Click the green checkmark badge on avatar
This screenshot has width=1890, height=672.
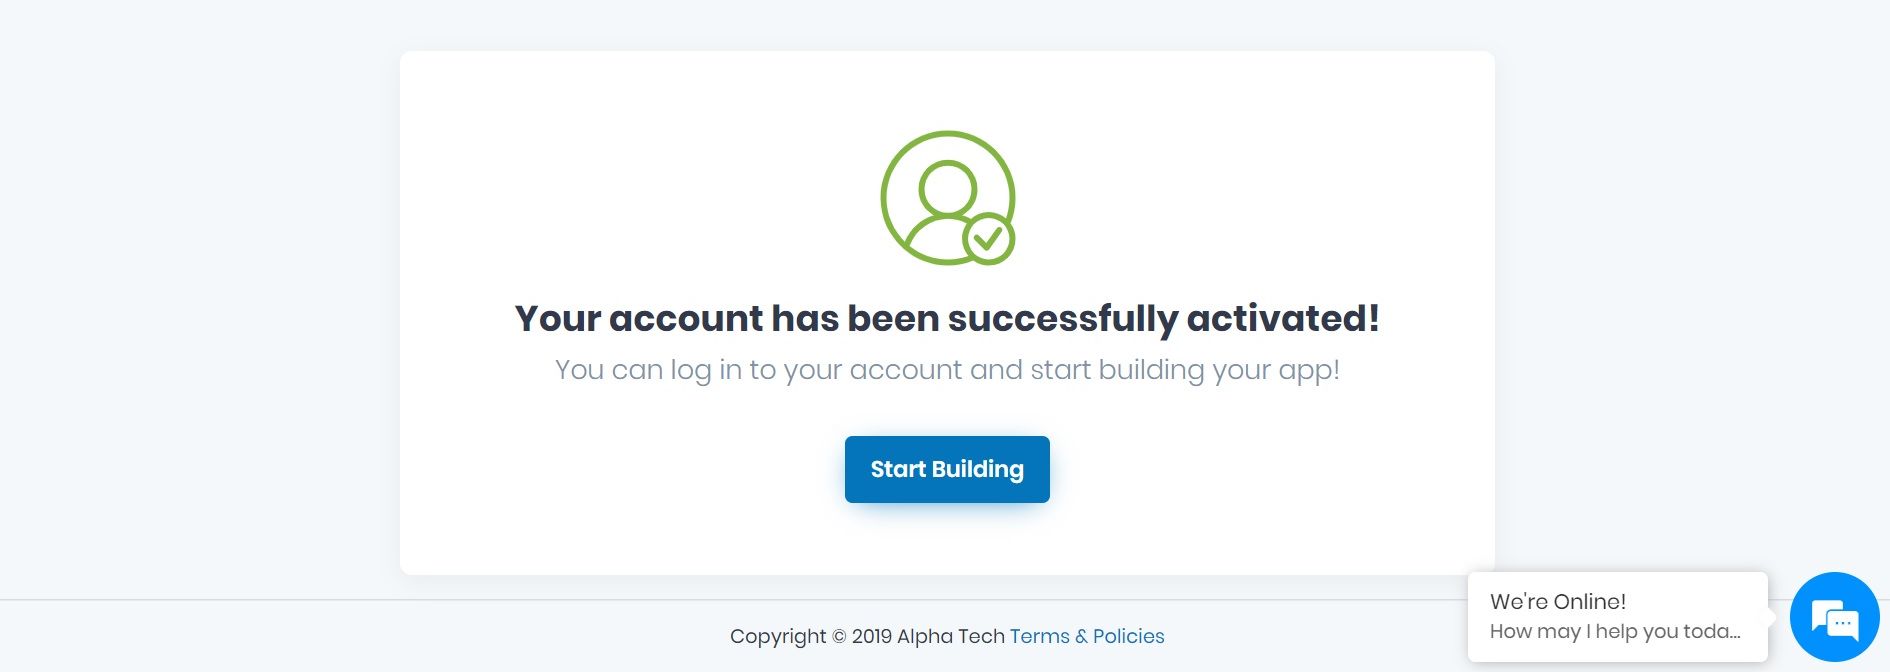coord(988,238)
